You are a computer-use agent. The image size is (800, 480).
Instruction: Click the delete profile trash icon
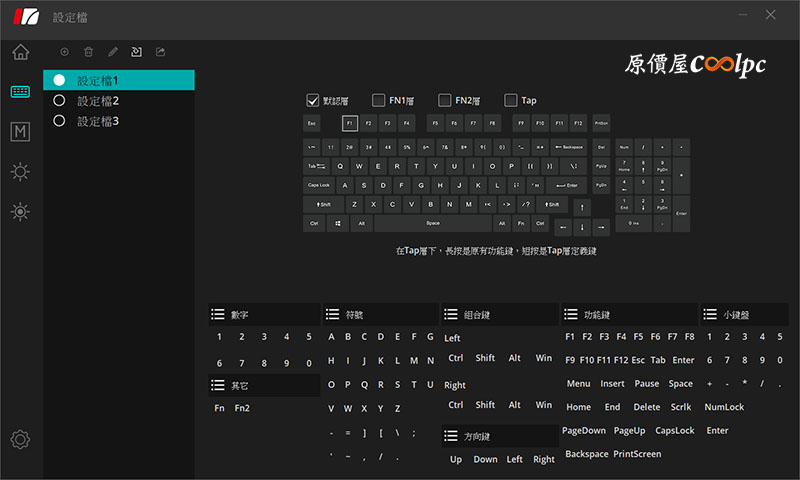[x=88, y=52]
